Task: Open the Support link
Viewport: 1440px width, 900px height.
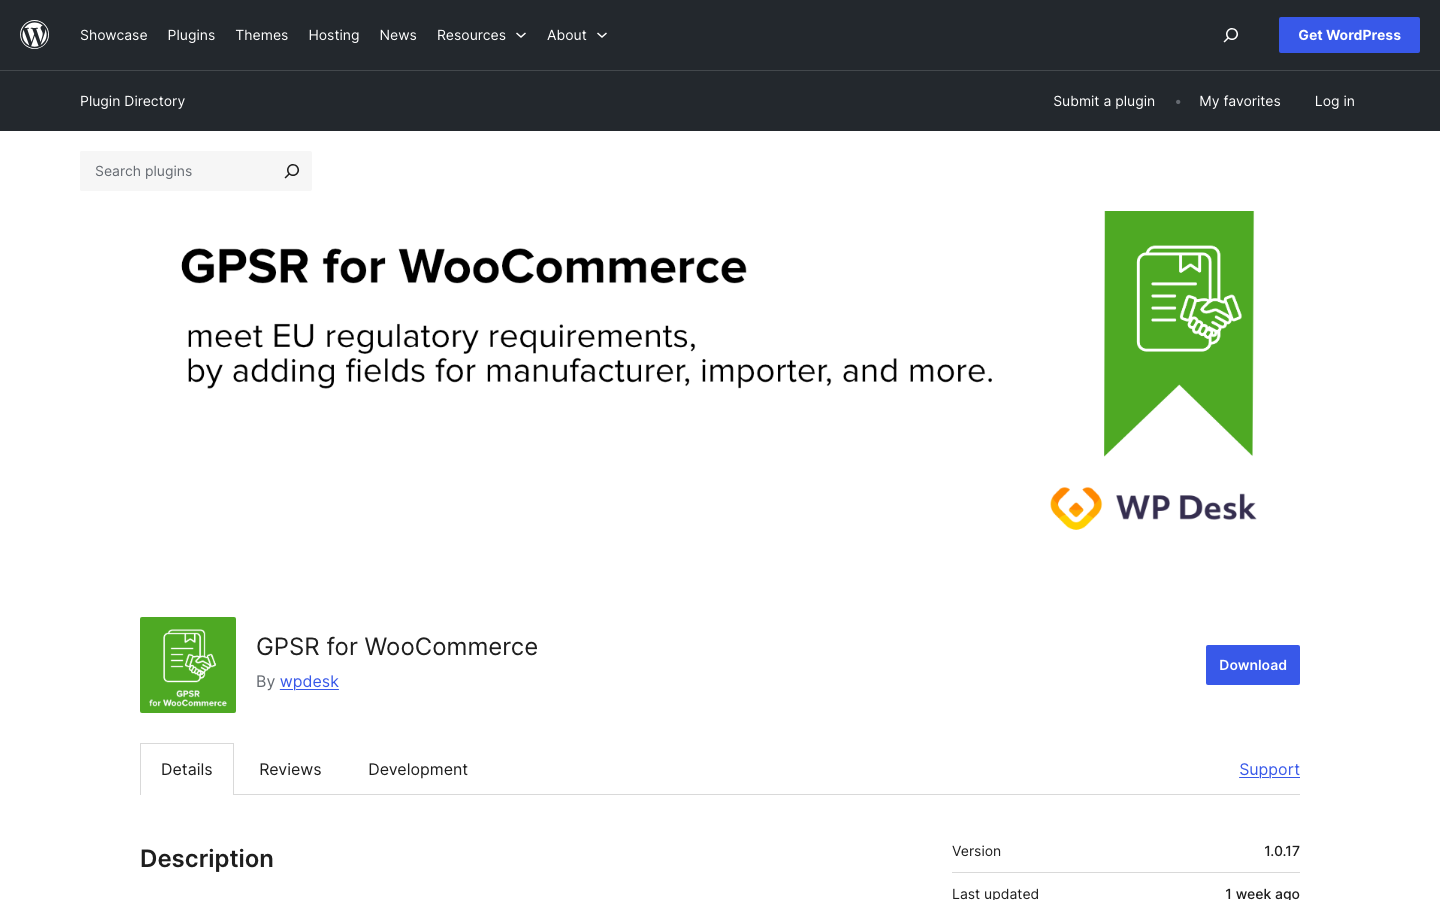Action: (1269, 769)
